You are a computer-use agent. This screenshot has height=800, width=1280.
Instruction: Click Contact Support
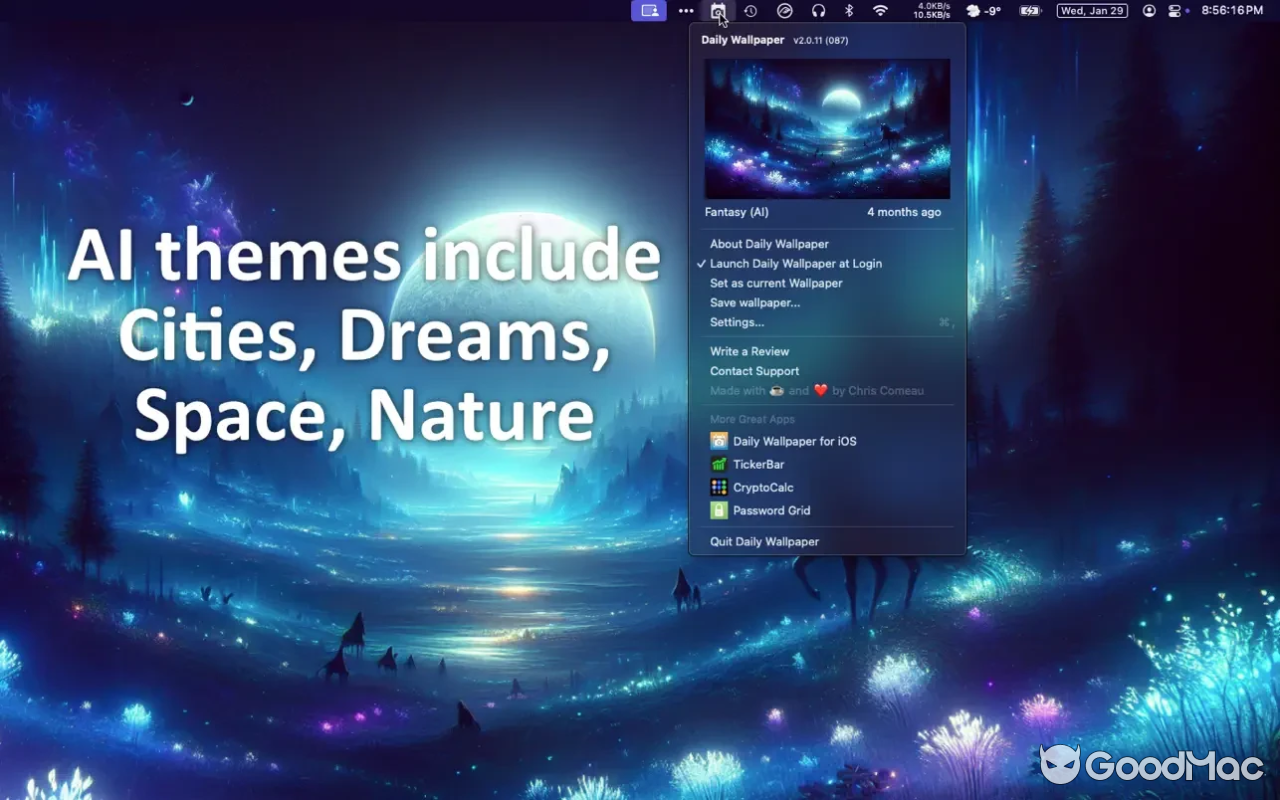pyautogui.click(x=754, y=371)
